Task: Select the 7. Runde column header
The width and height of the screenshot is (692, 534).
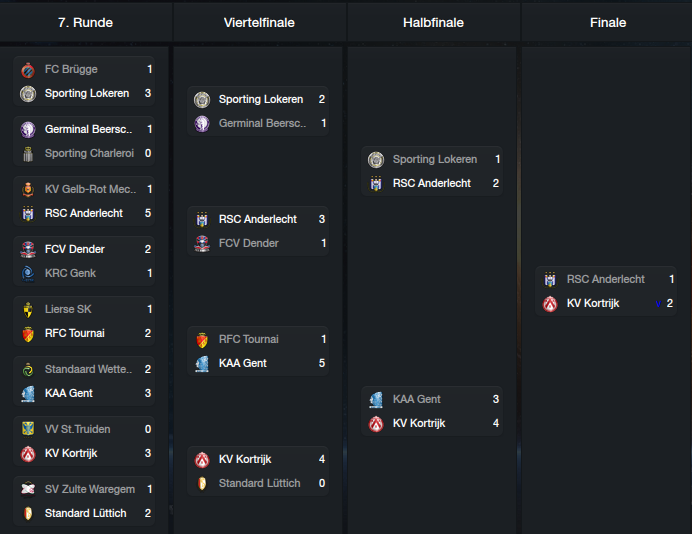Action: click(86, 23)
